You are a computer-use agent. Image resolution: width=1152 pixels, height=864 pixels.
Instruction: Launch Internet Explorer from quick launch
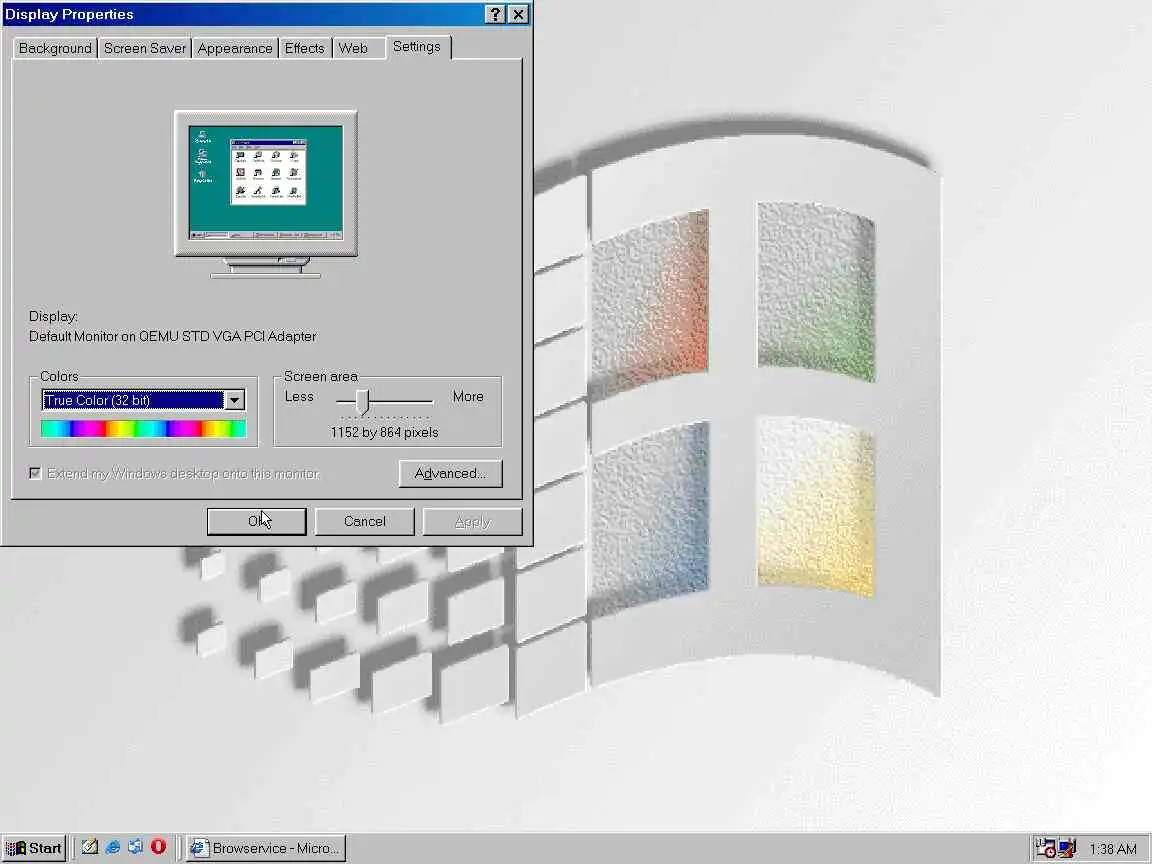(x=112, y=847)
